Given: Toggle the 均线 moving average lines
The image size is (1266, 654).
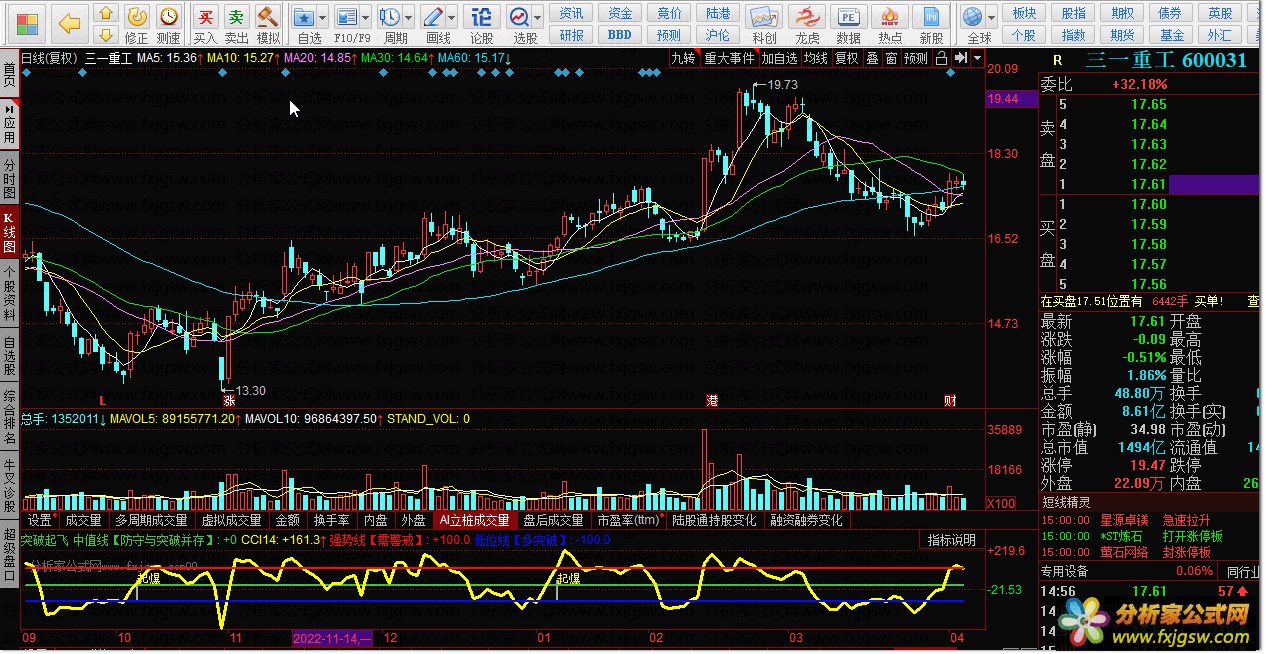Looking at the screenshot, I should pos(816,58).
